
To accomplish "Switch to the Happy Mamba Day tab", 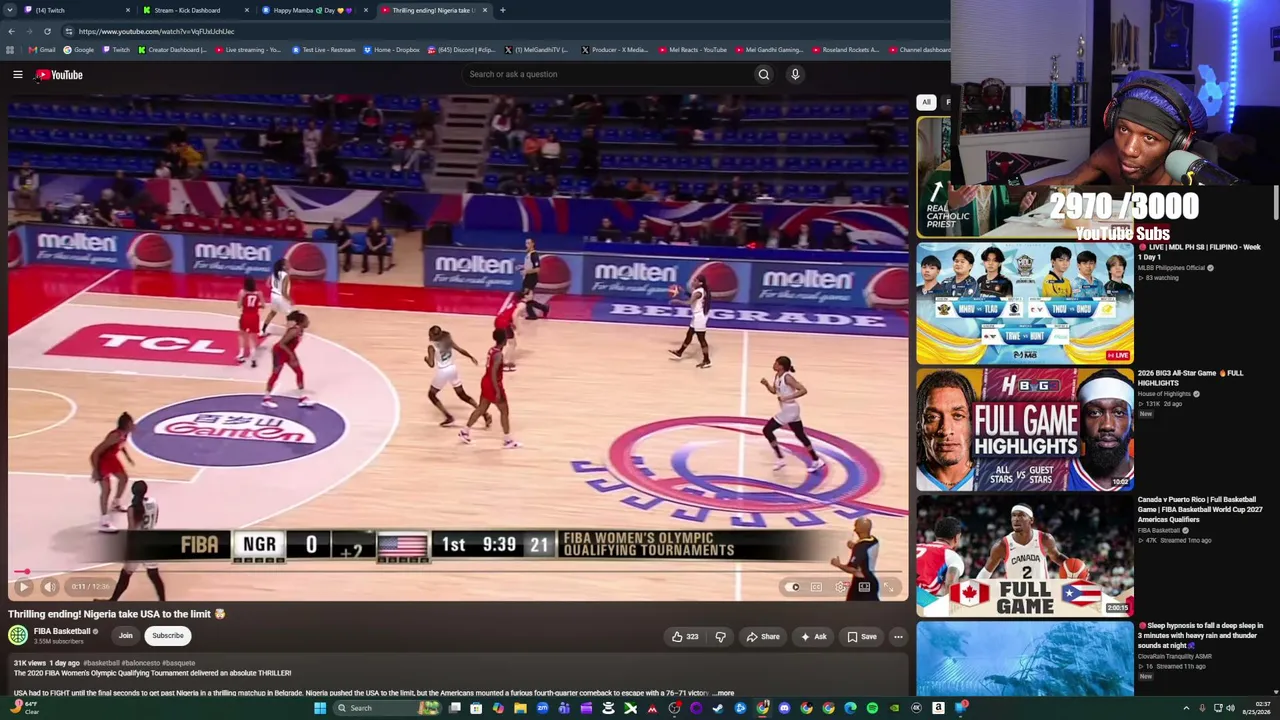I will [x=314, y=10].
